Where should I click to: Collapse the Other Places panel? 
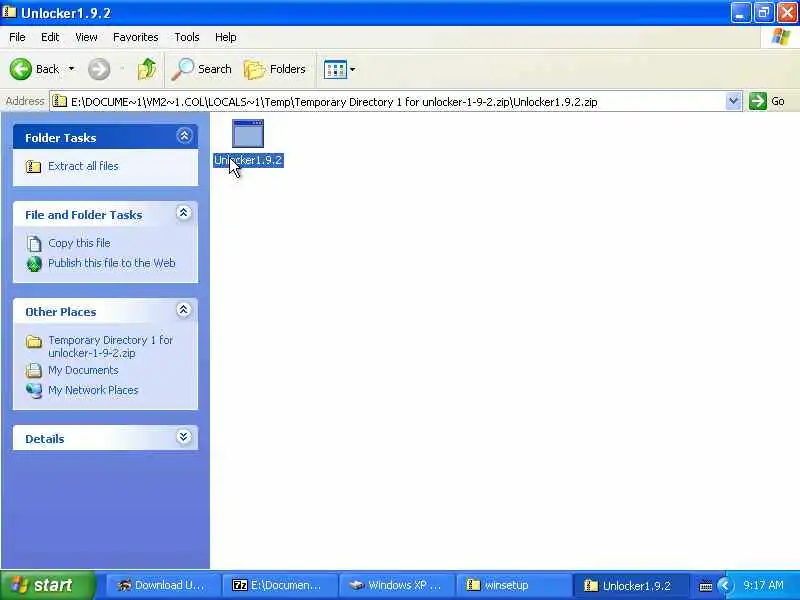click(184, 310)
